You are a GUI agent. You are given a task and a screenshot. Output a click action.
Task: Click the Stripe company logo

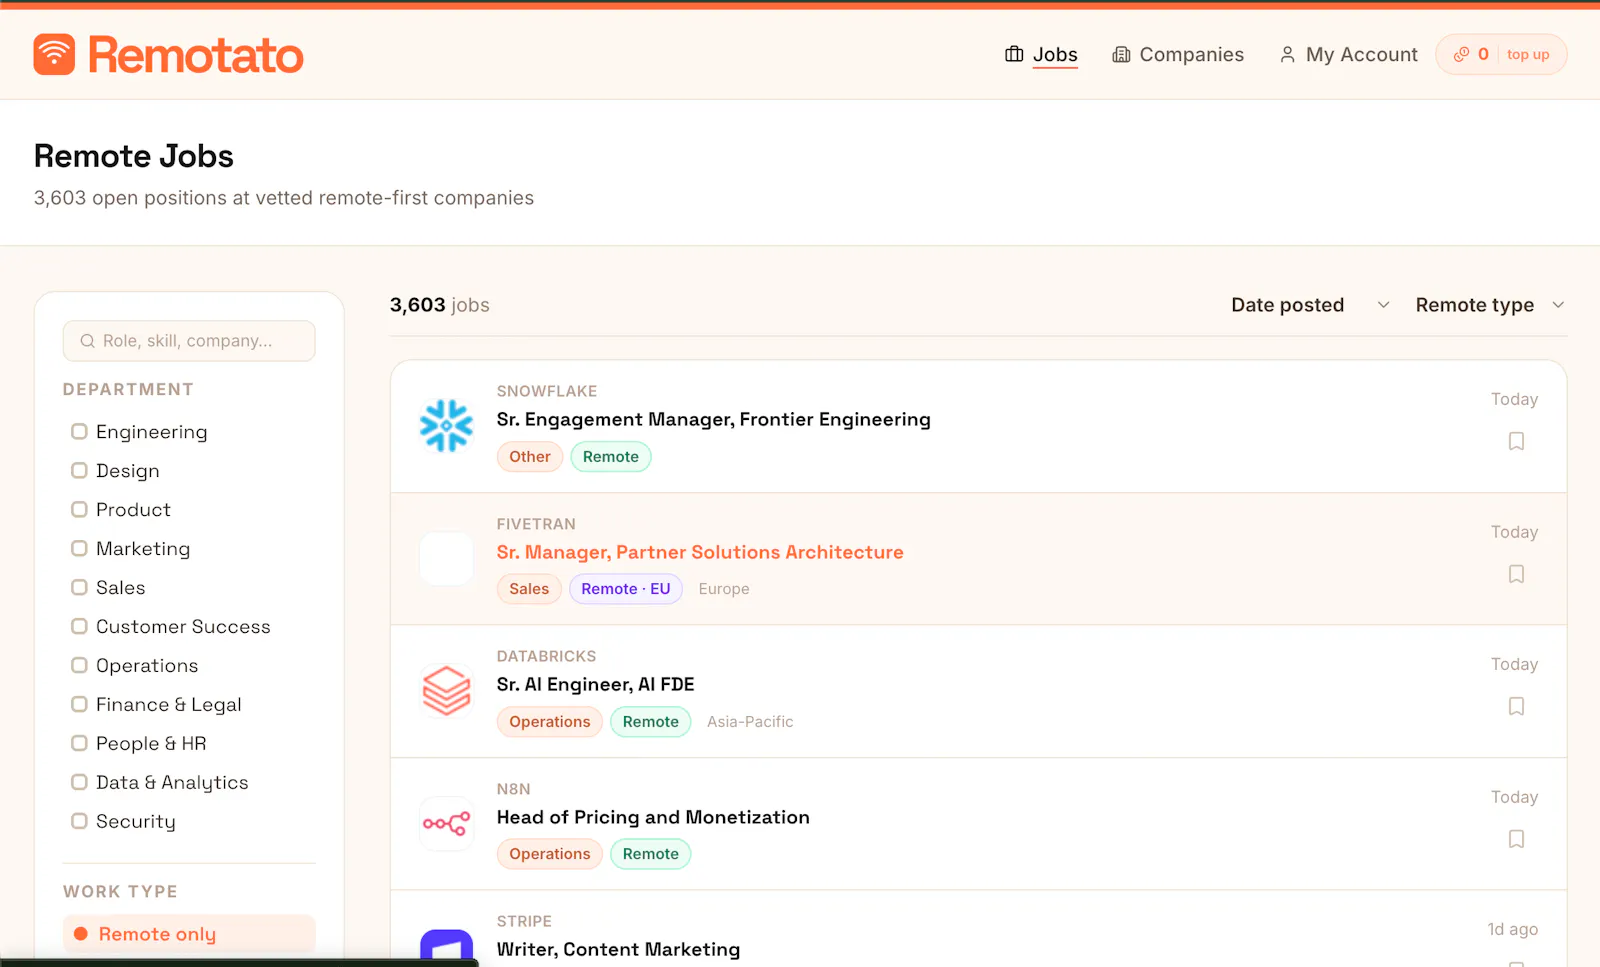tap(446, 947)
